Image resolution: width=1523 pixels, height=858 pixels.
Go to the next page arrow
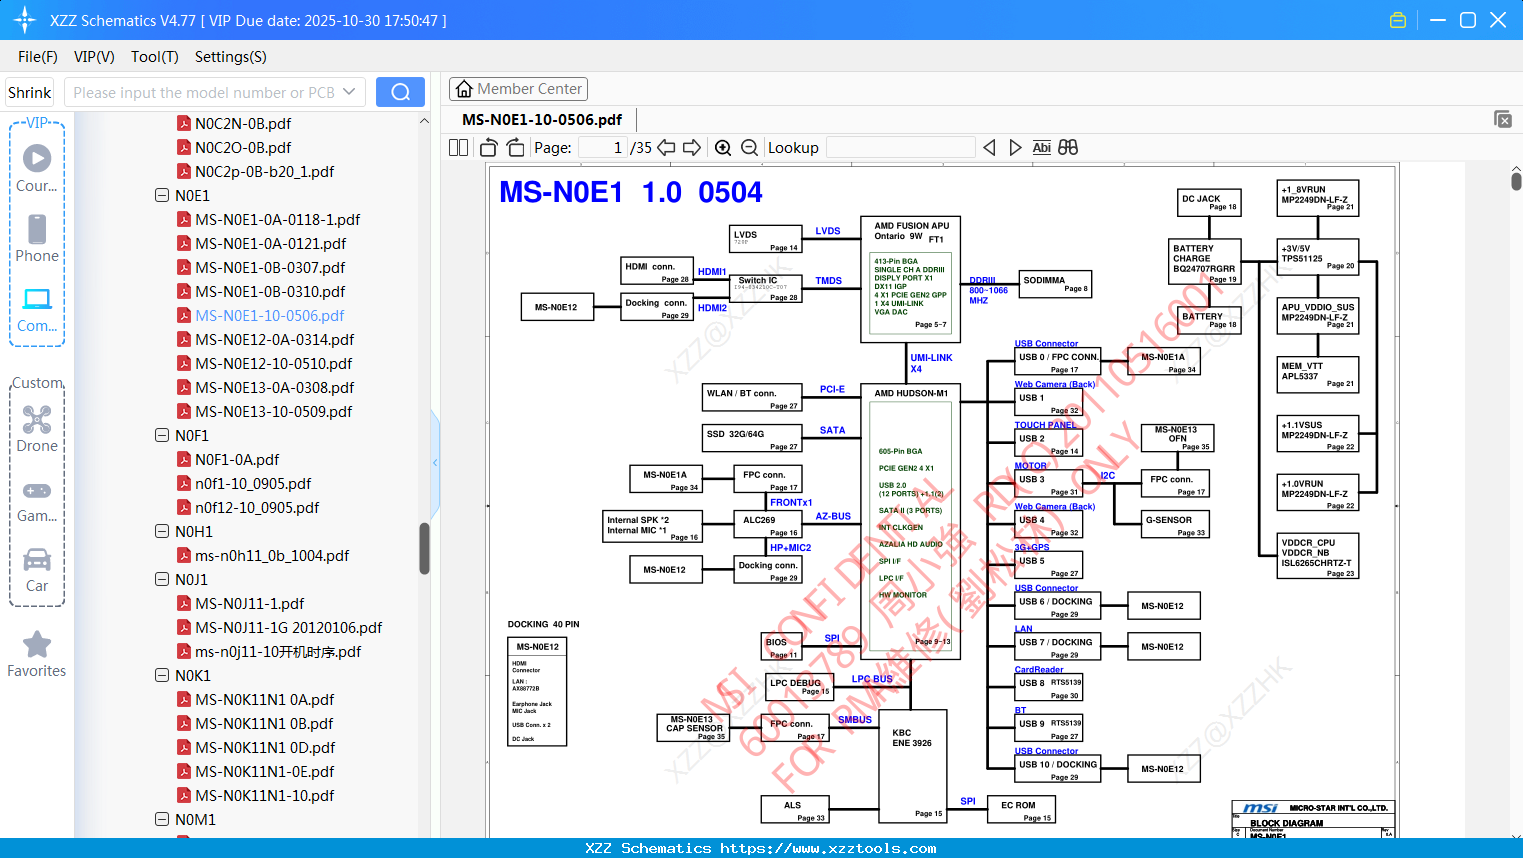pyautogui.click(x=692, y=147)
